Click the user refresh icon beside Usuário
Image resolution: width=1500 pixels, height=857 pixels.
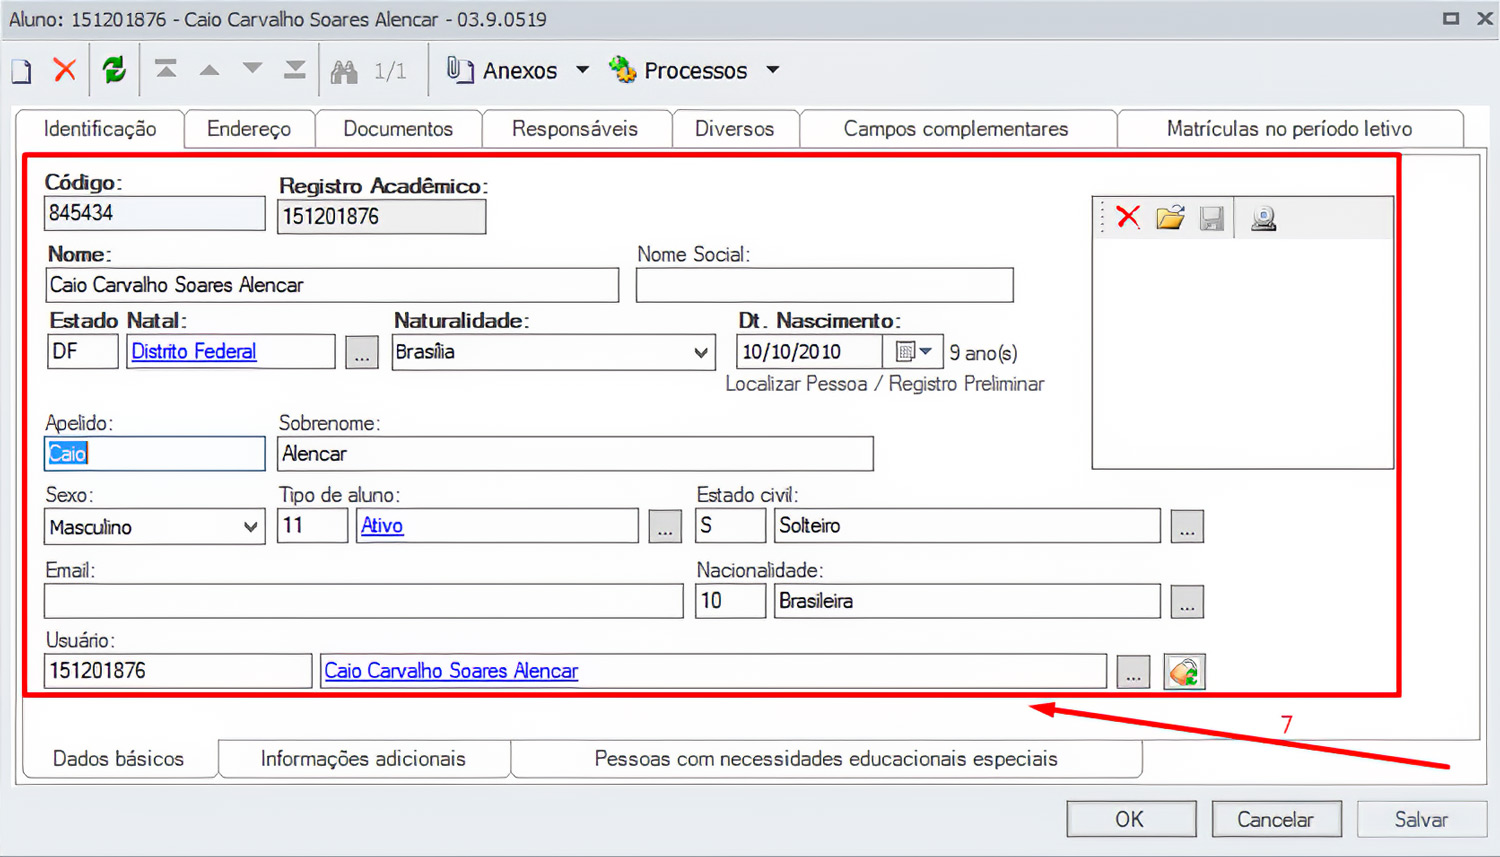pos(1185,672)
